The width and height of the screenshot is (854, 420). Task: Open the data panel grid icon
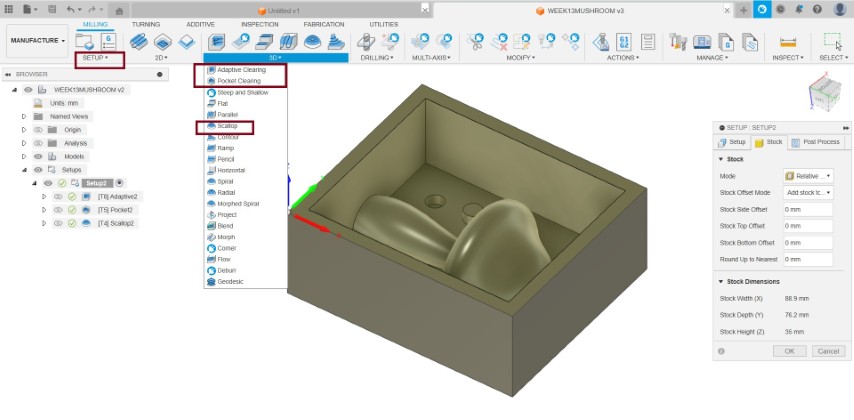coord(9,9)
